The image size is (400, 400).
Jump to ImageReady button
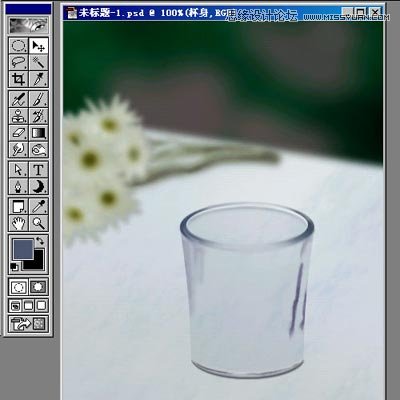pyautogui.click(x=29, y=323)
